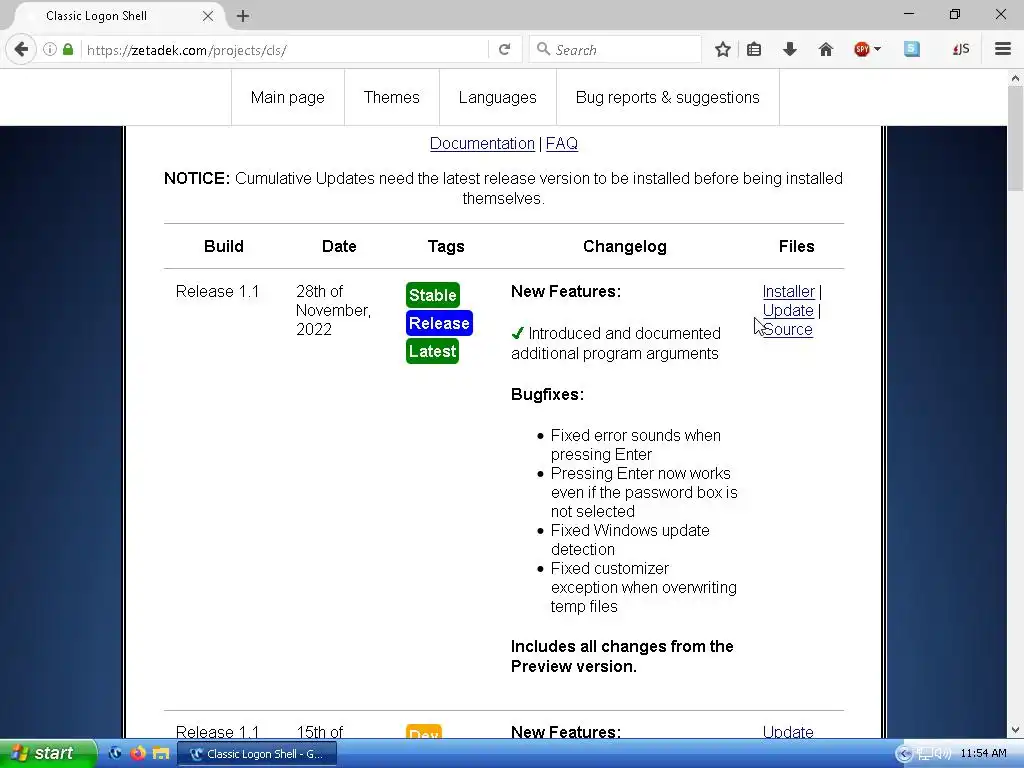Viewport: 1024px width, 768px height.
Task: Launch Firefox from quick launch
Action: pyautogui.click(x=138, y=753)
